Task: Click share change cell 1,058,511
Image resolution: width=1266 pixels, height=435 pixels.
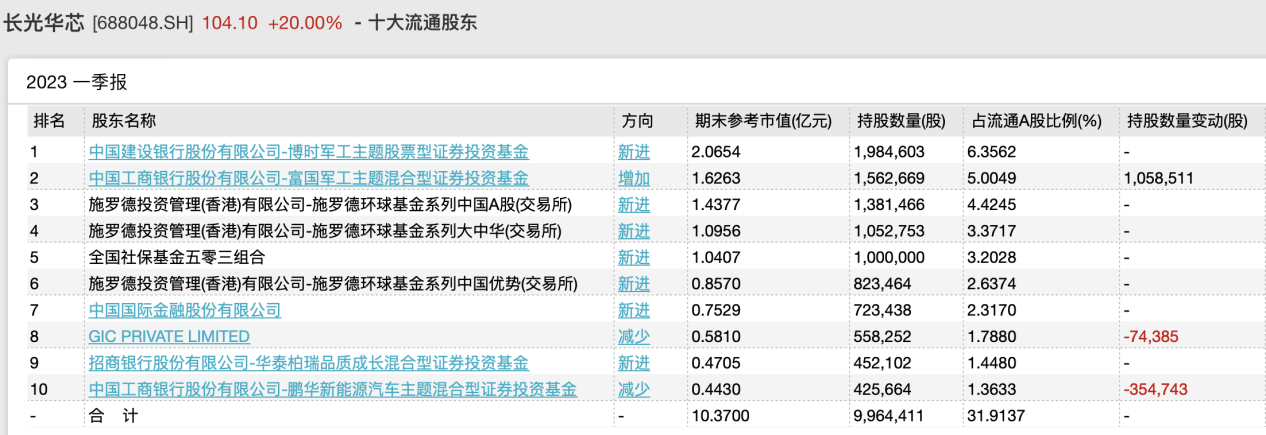Action: (x=1161, y=178)
